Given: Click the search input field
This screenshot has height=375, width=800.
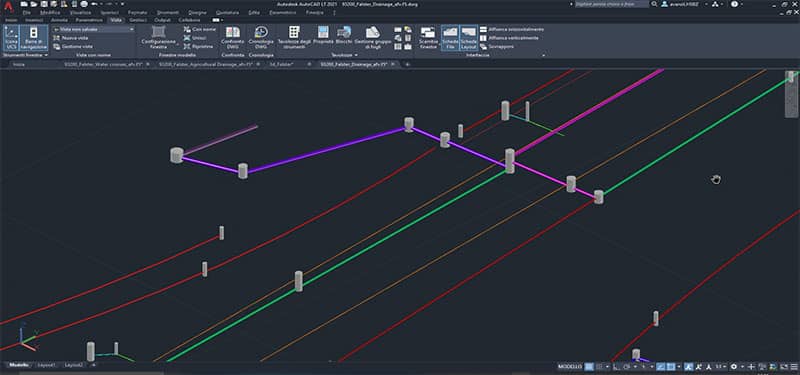Looking at the screenshot, I should [x=612, y=4].
